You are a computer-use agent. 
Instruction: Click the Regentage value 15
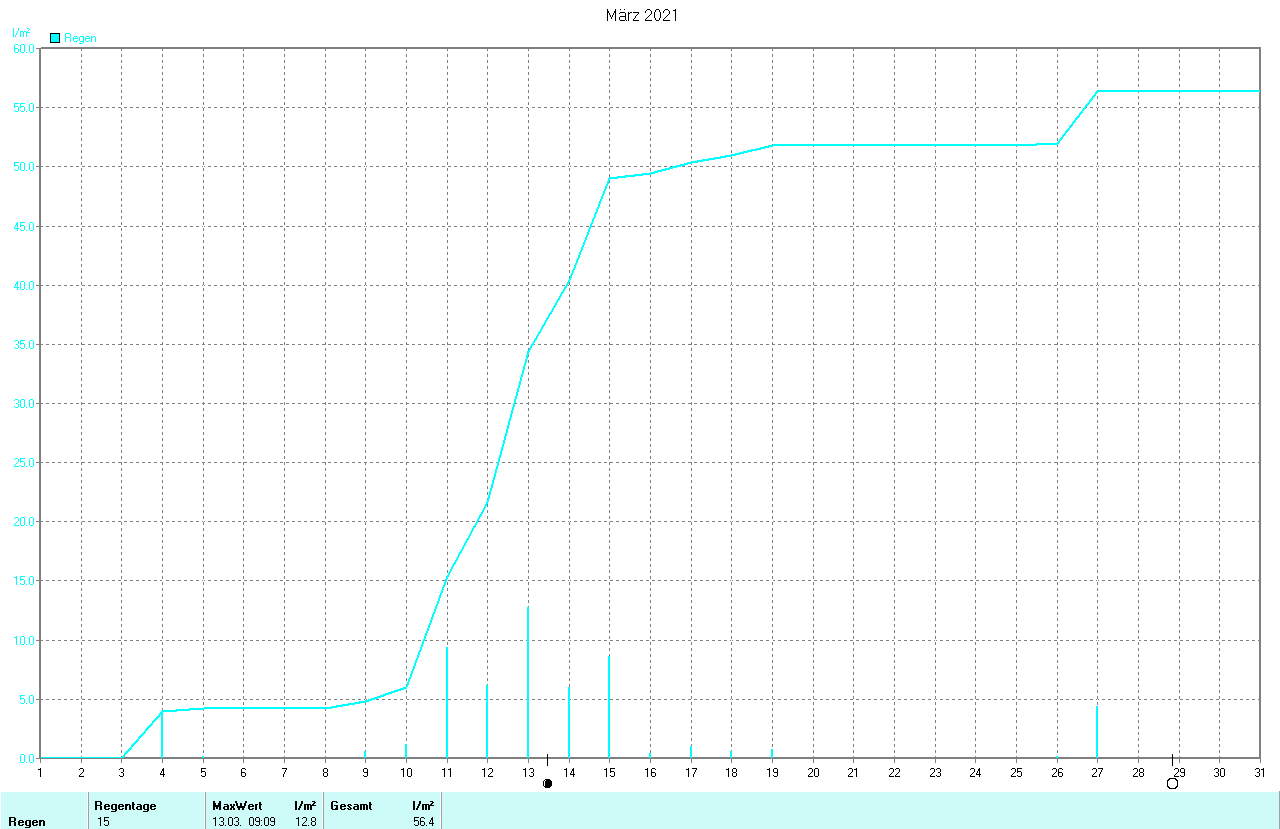pyautogui.click(x=103, y=821)
